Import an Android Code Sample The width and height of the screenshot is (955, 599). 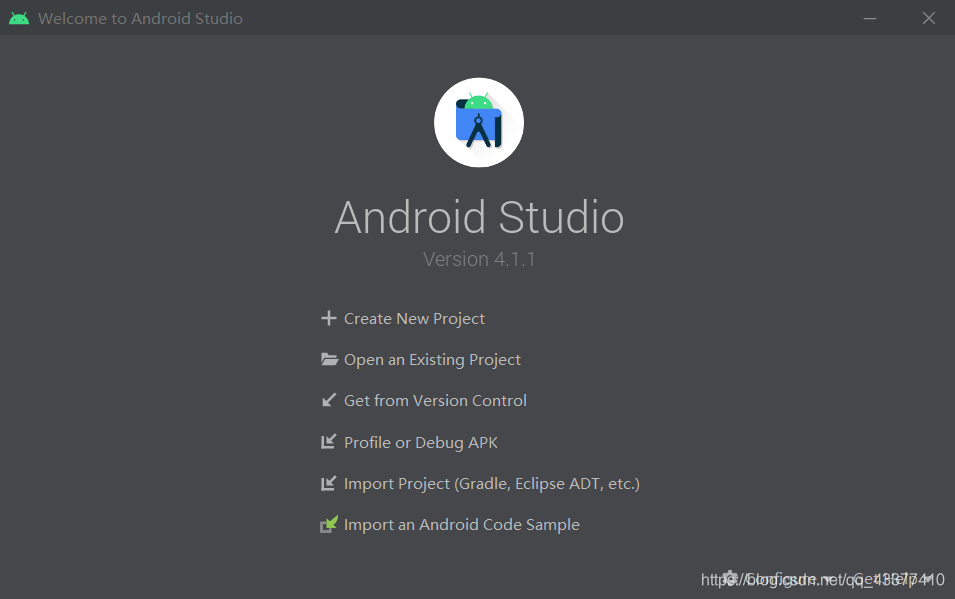(x=450, y=525)
